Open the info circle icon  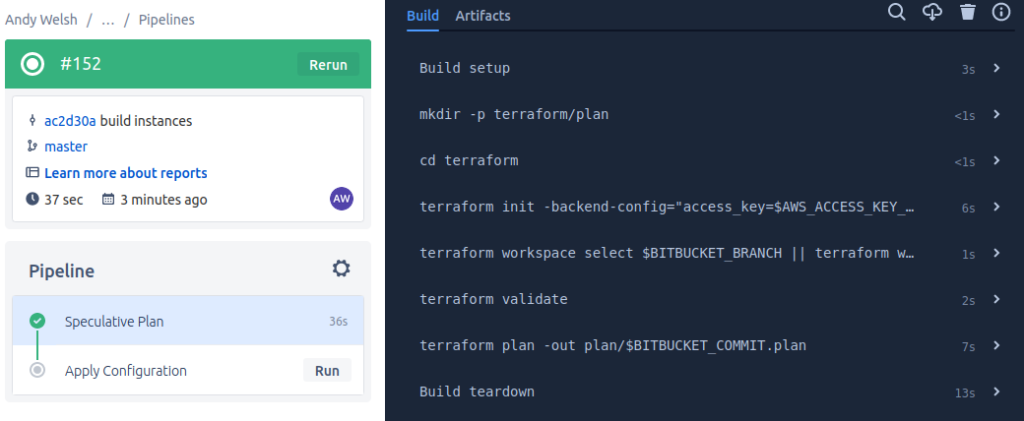pos(1001,12)
